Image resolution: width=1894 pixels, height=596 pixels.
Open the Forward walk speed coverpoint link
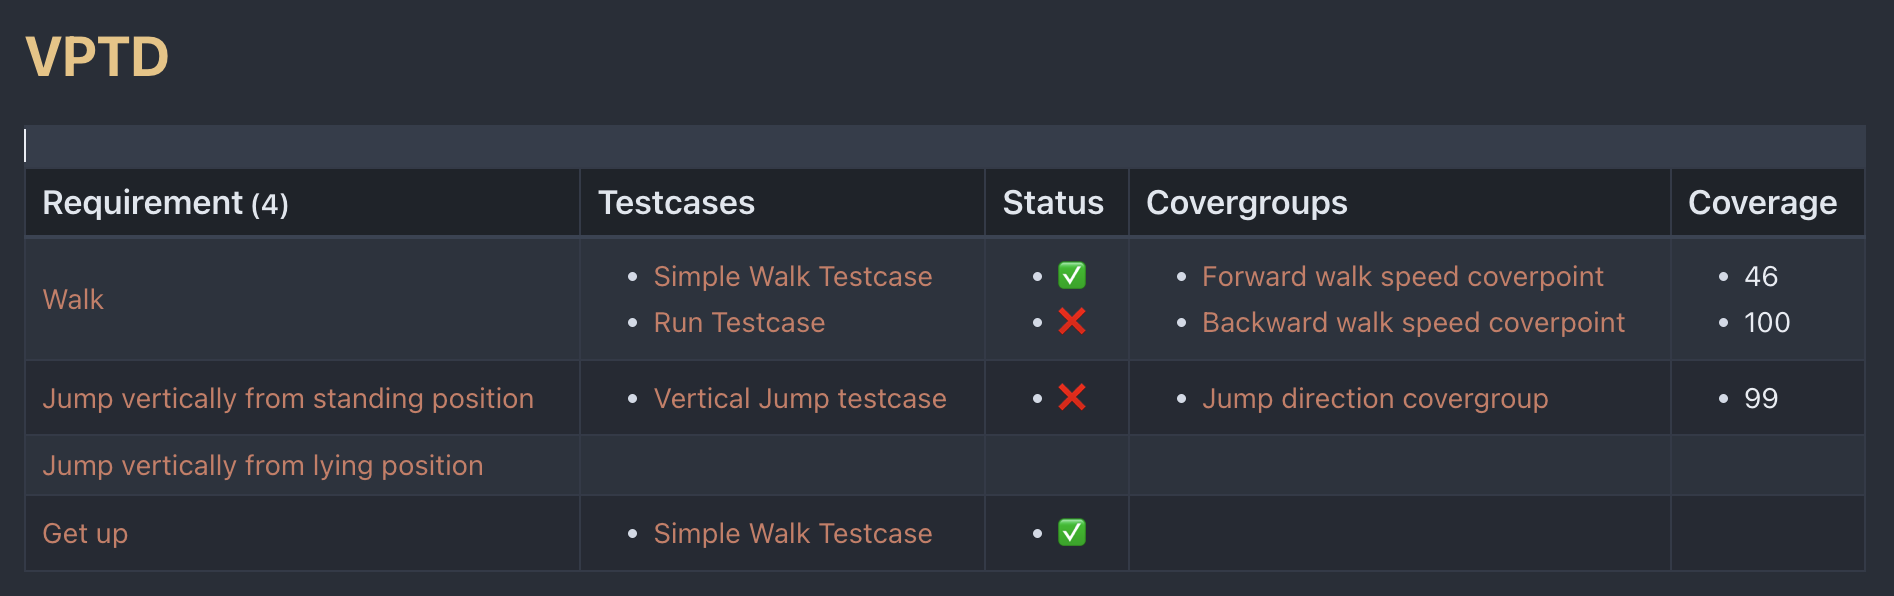[1402, 277]
